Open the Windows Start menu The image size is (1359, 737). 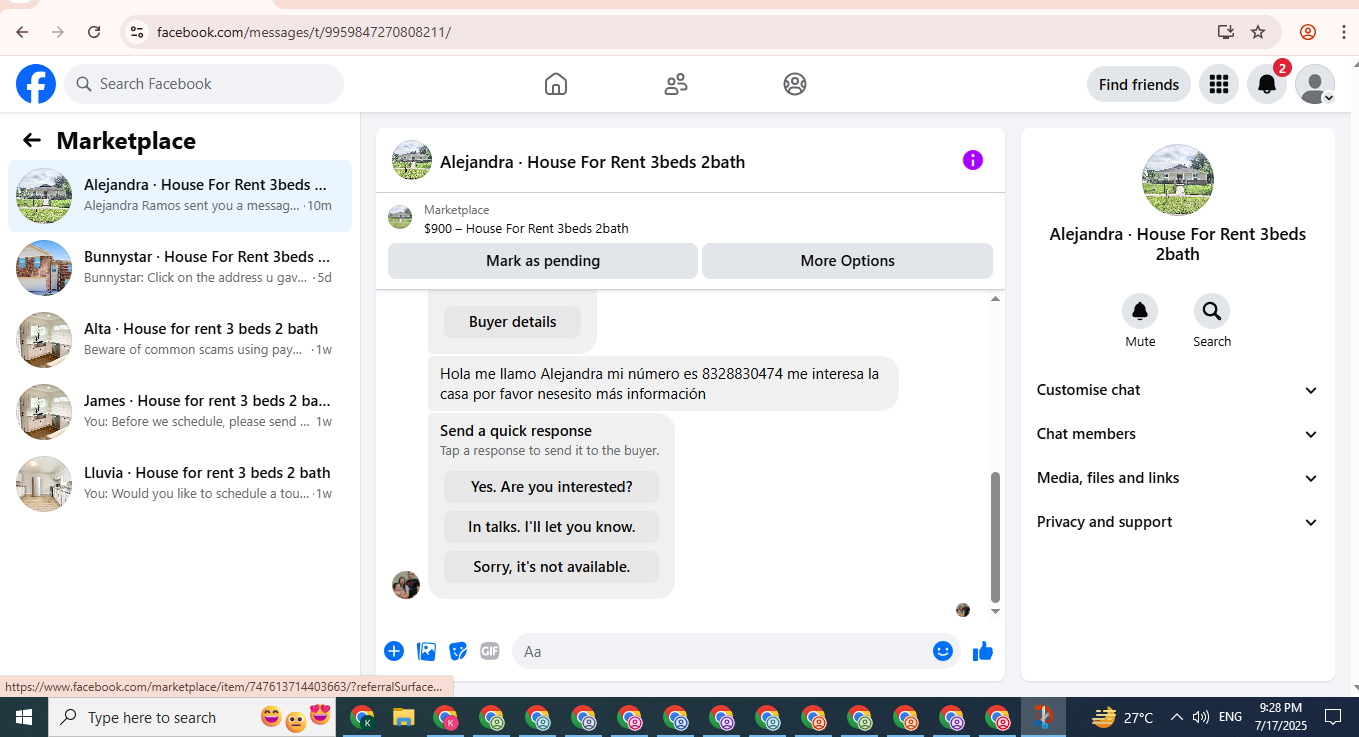pos(23,717)
